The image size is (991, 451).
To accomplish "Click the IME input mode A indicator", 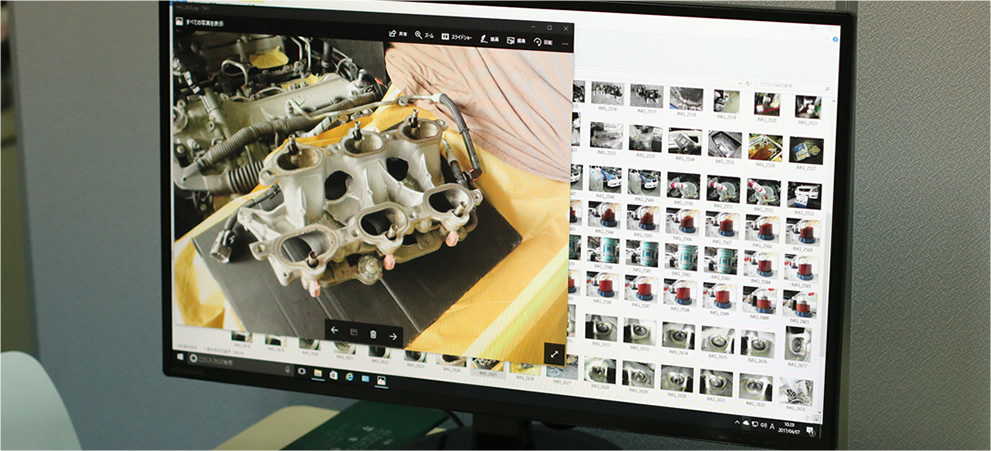I will [x=772, y=426].
